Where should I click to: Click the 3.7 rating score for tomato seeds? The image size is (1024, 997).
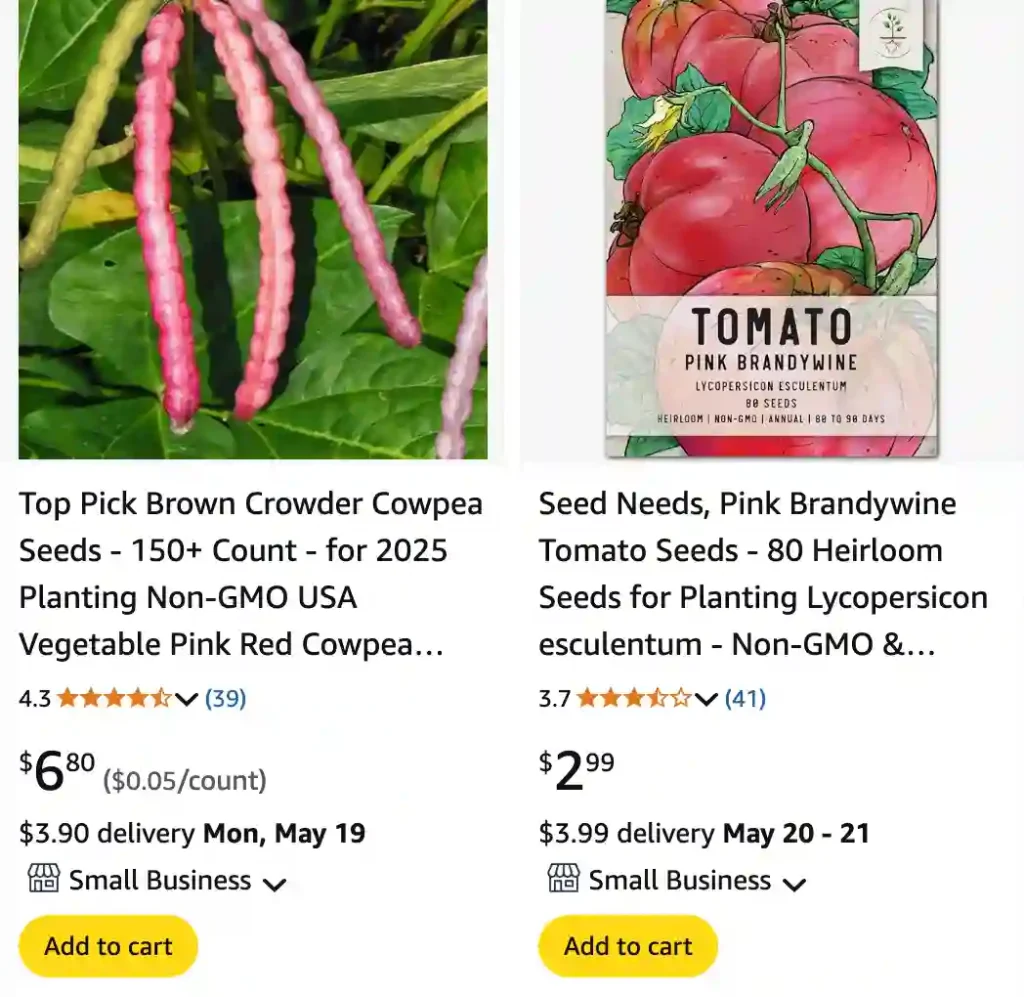point(551,699)
